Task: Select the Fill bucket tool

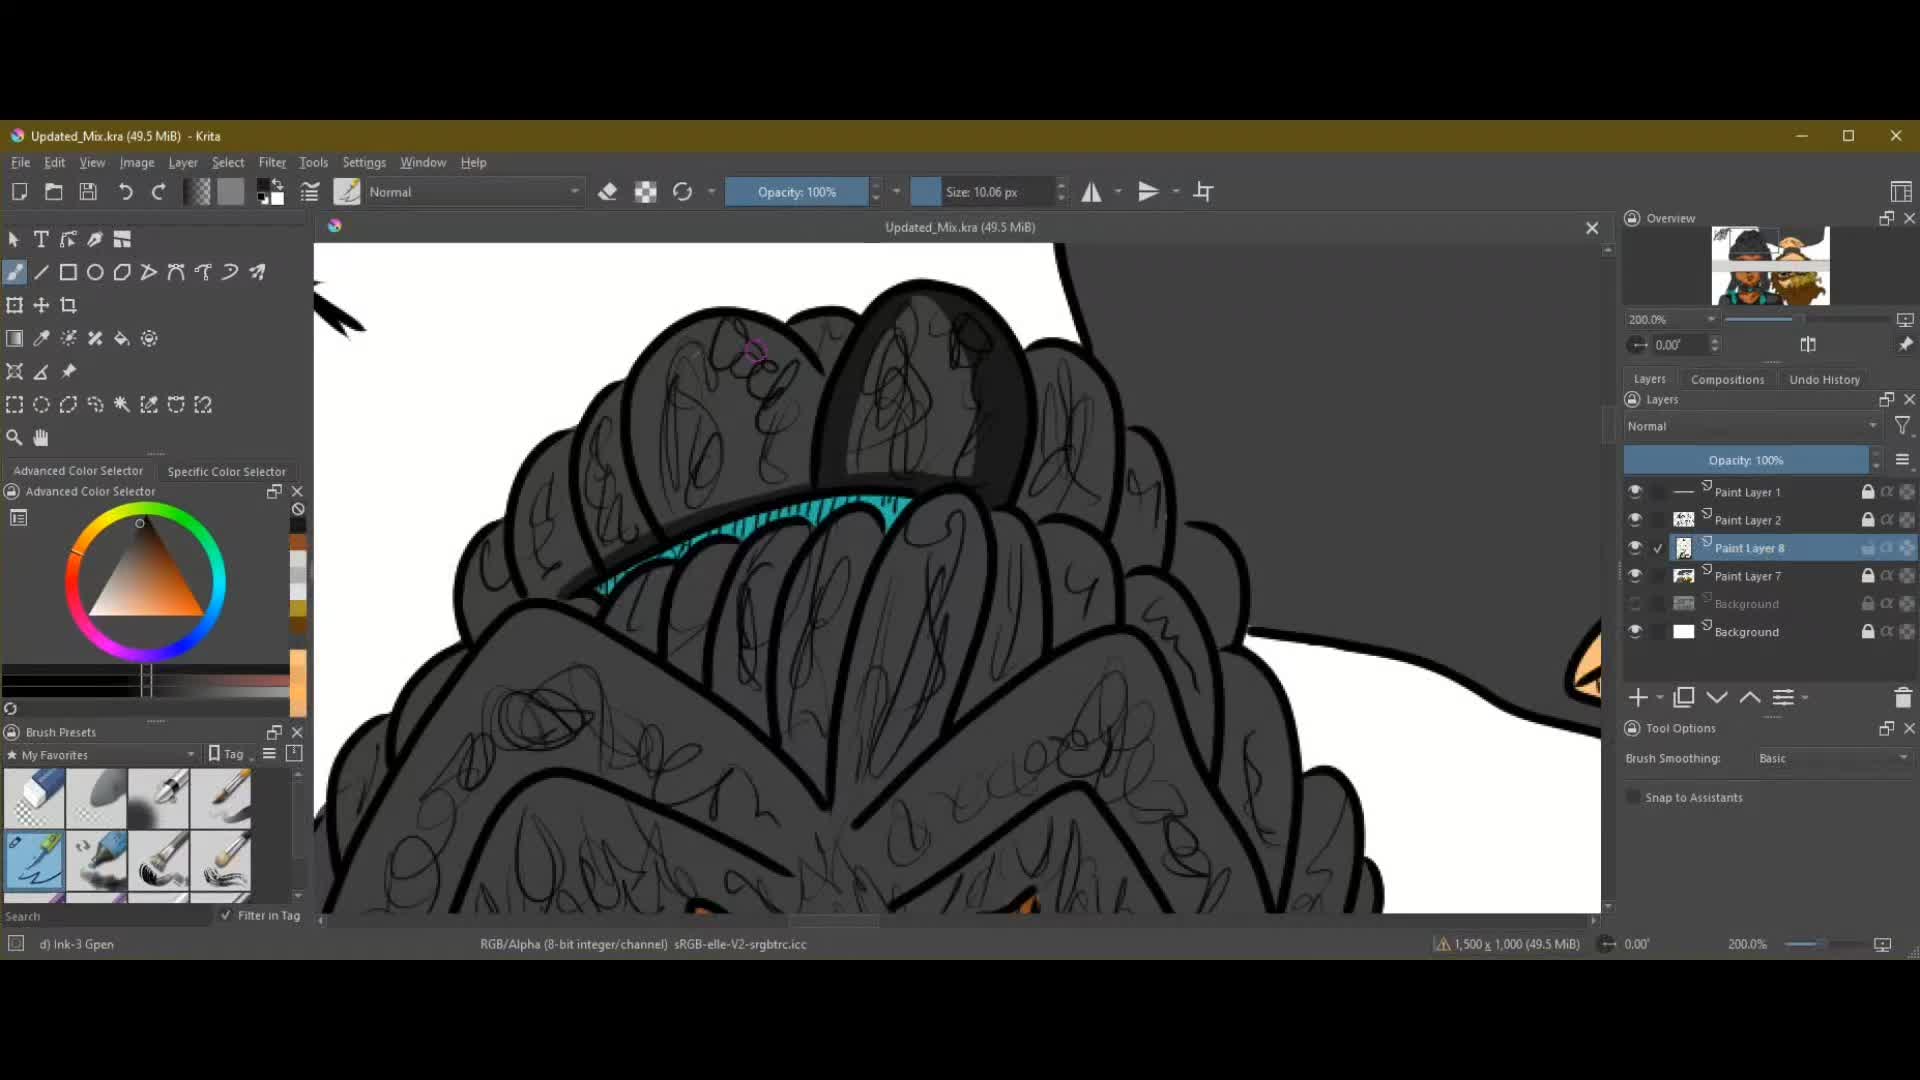Action: tap(122, 338)
